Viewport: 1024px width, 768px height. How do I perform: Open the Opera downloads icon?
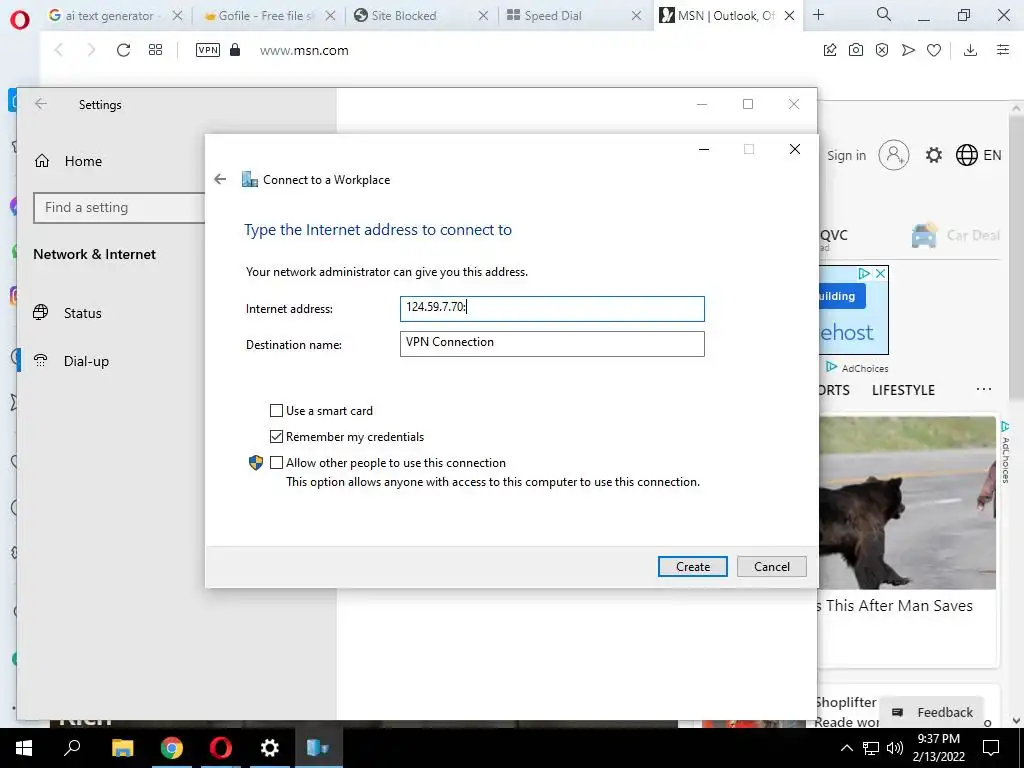point(970,50)
